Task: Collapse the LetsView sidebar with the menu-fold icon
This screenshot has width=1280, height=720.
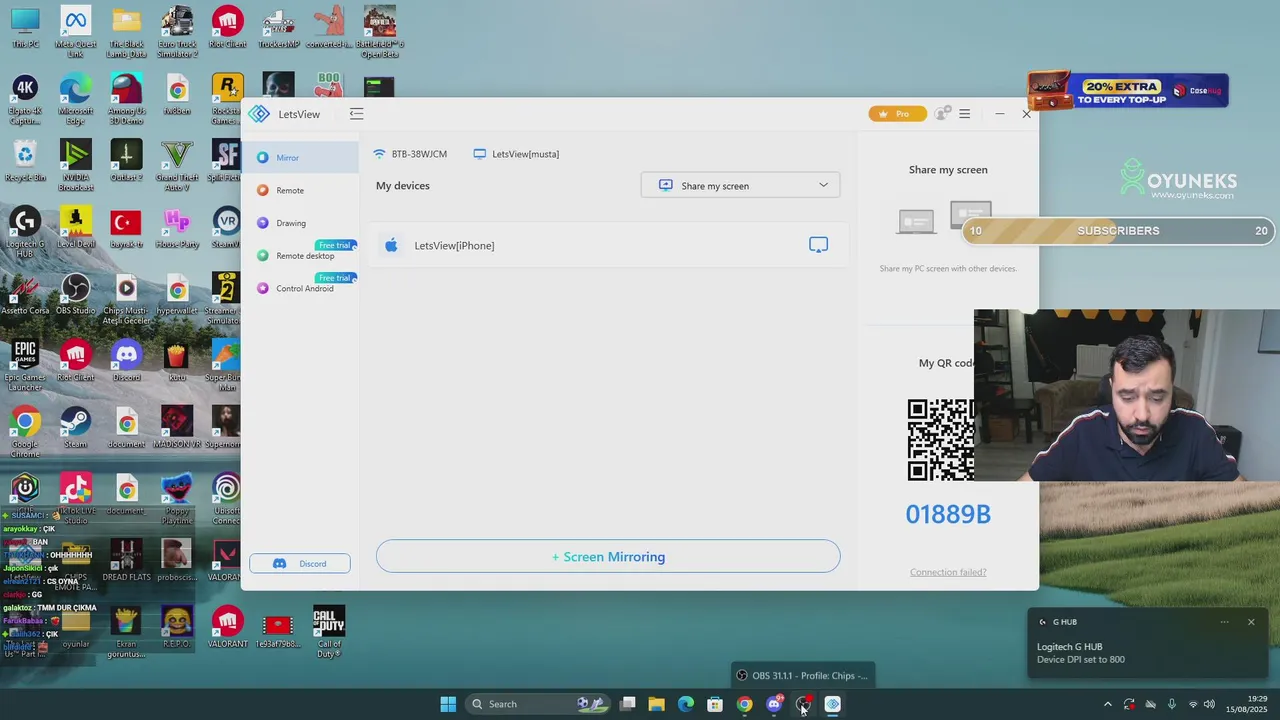Action: (x=356, y=114)
